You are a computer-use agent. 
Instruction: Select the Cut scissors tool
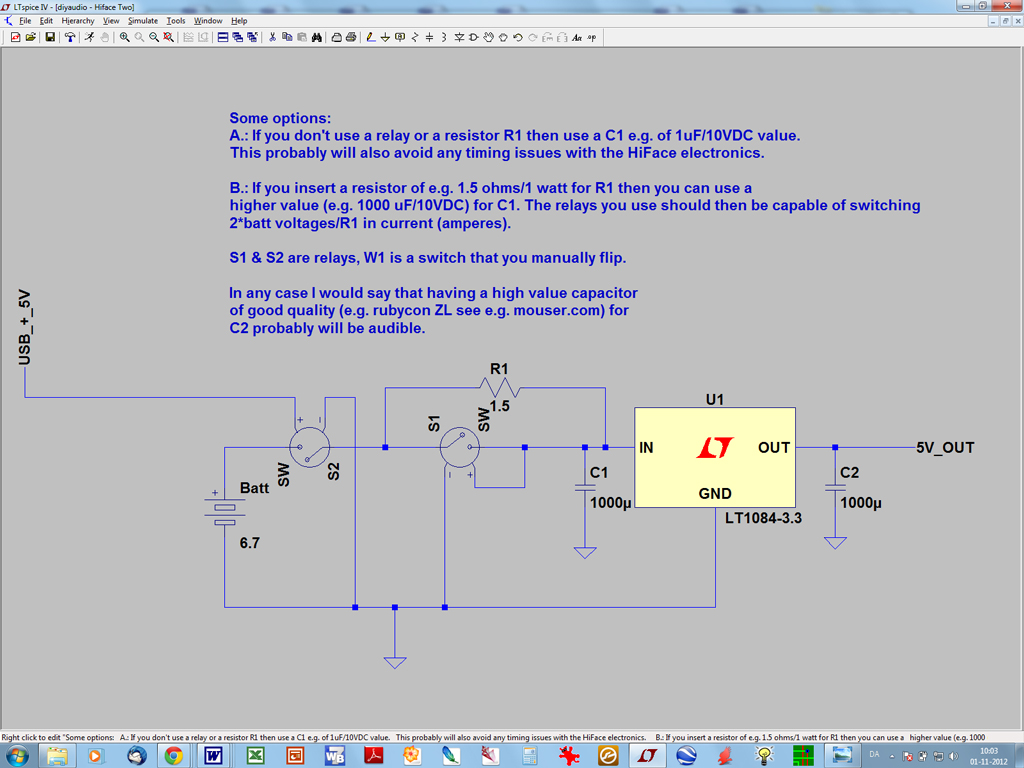[272, 38]
